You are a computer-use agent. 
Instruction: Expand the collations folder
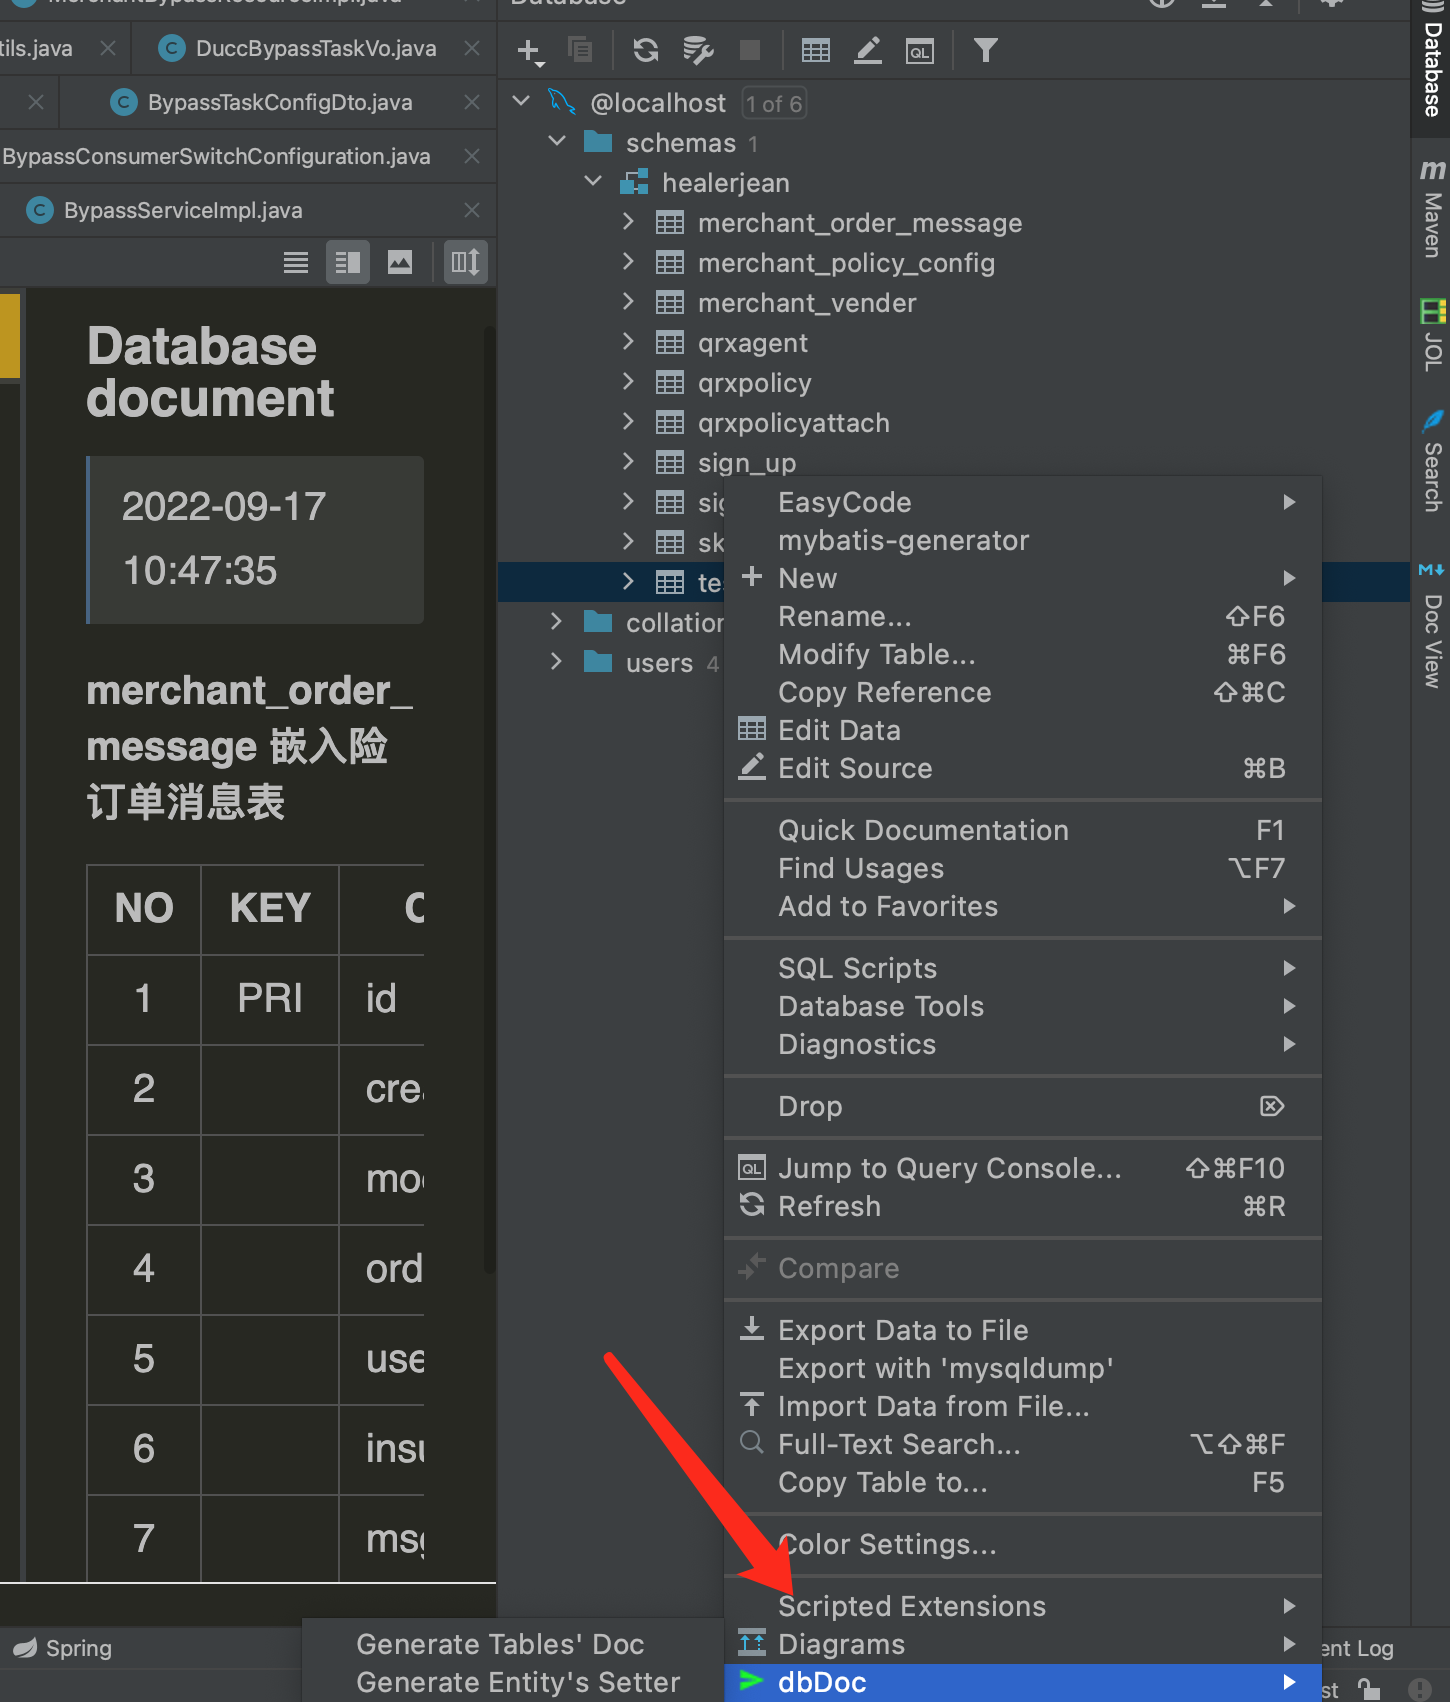556,621
